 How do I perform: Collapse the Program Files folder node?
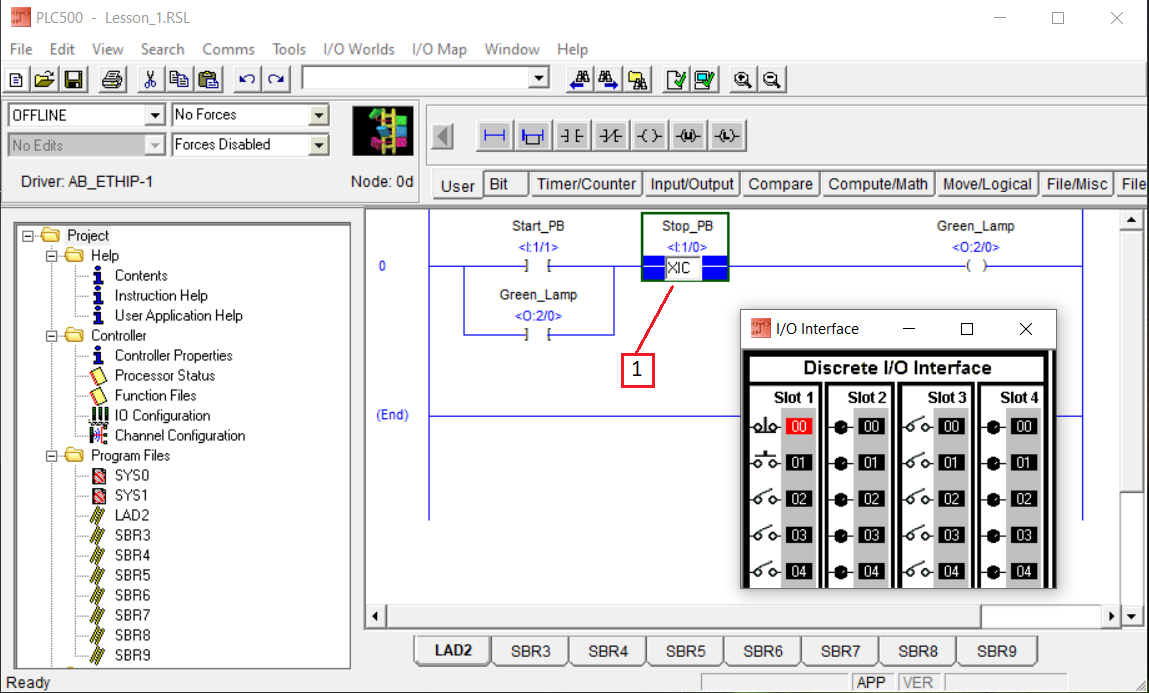(x=51, y=456)
